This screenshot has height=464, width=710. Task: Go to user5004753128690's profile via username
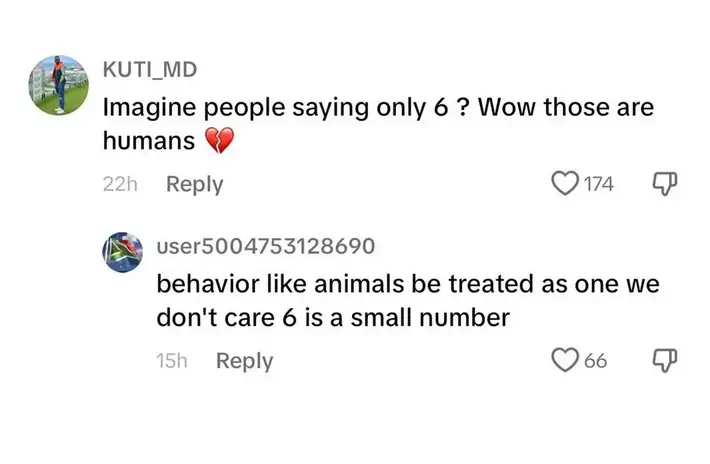pos(265,245)
